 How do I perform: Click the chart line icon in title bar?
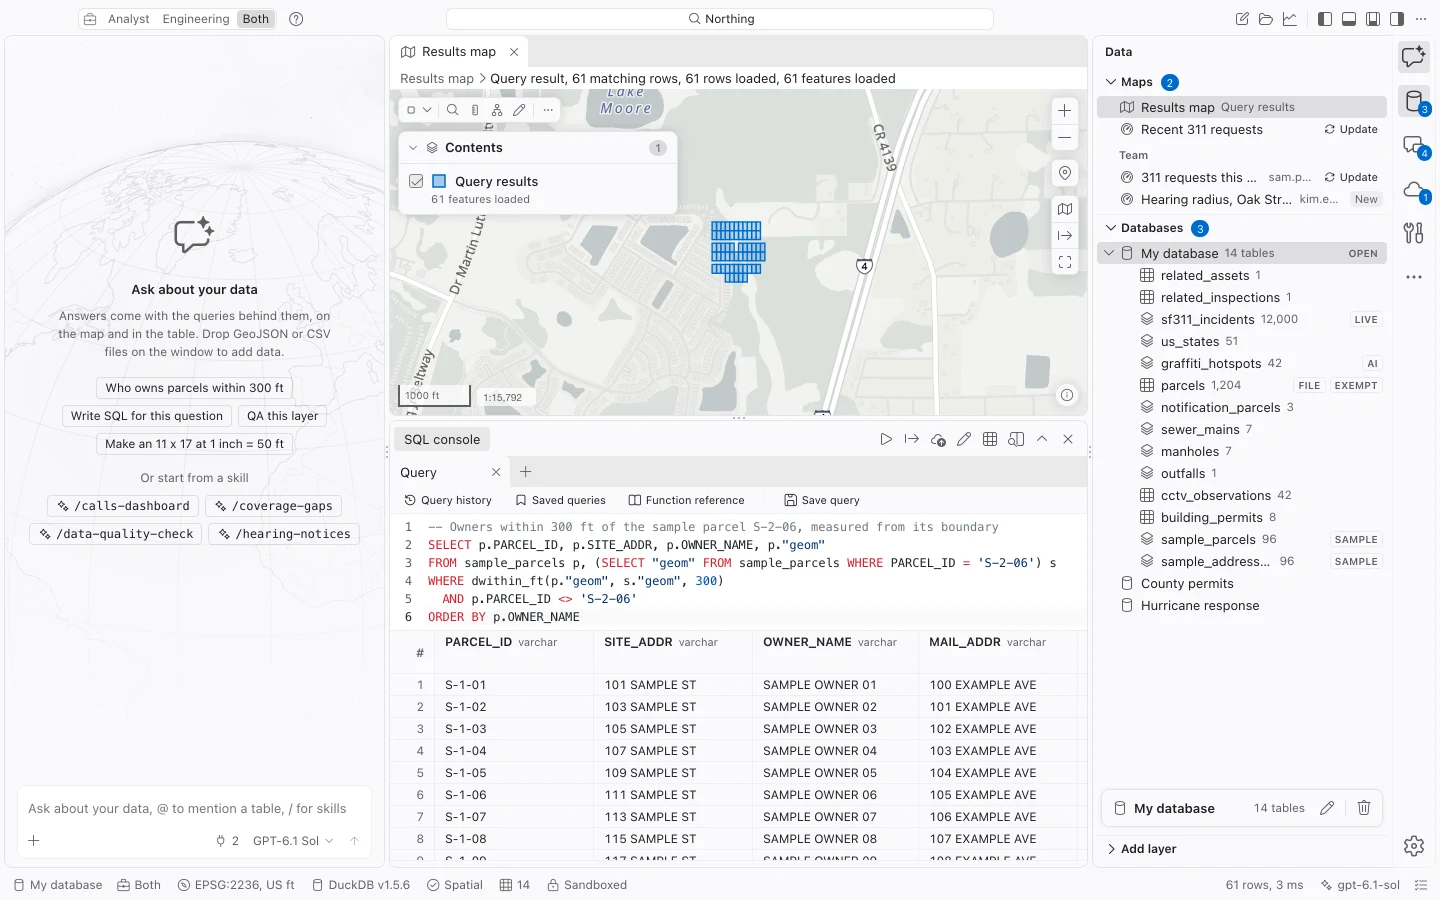(1290, 19)
